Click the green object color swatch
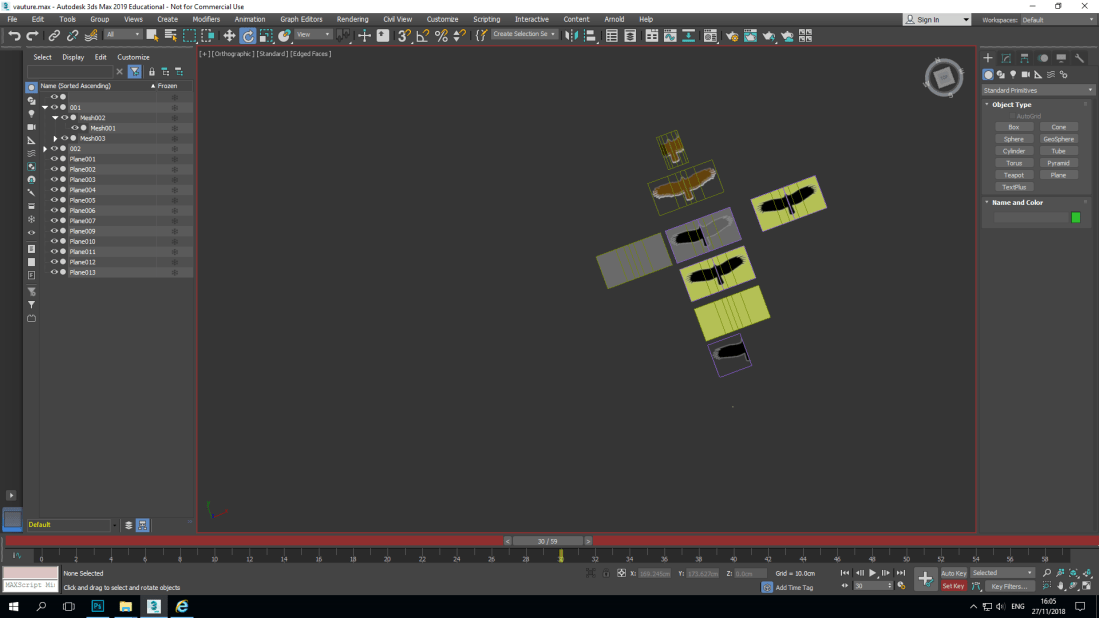Viewport: 1099px width, 618px height. tap(1076, 216)
